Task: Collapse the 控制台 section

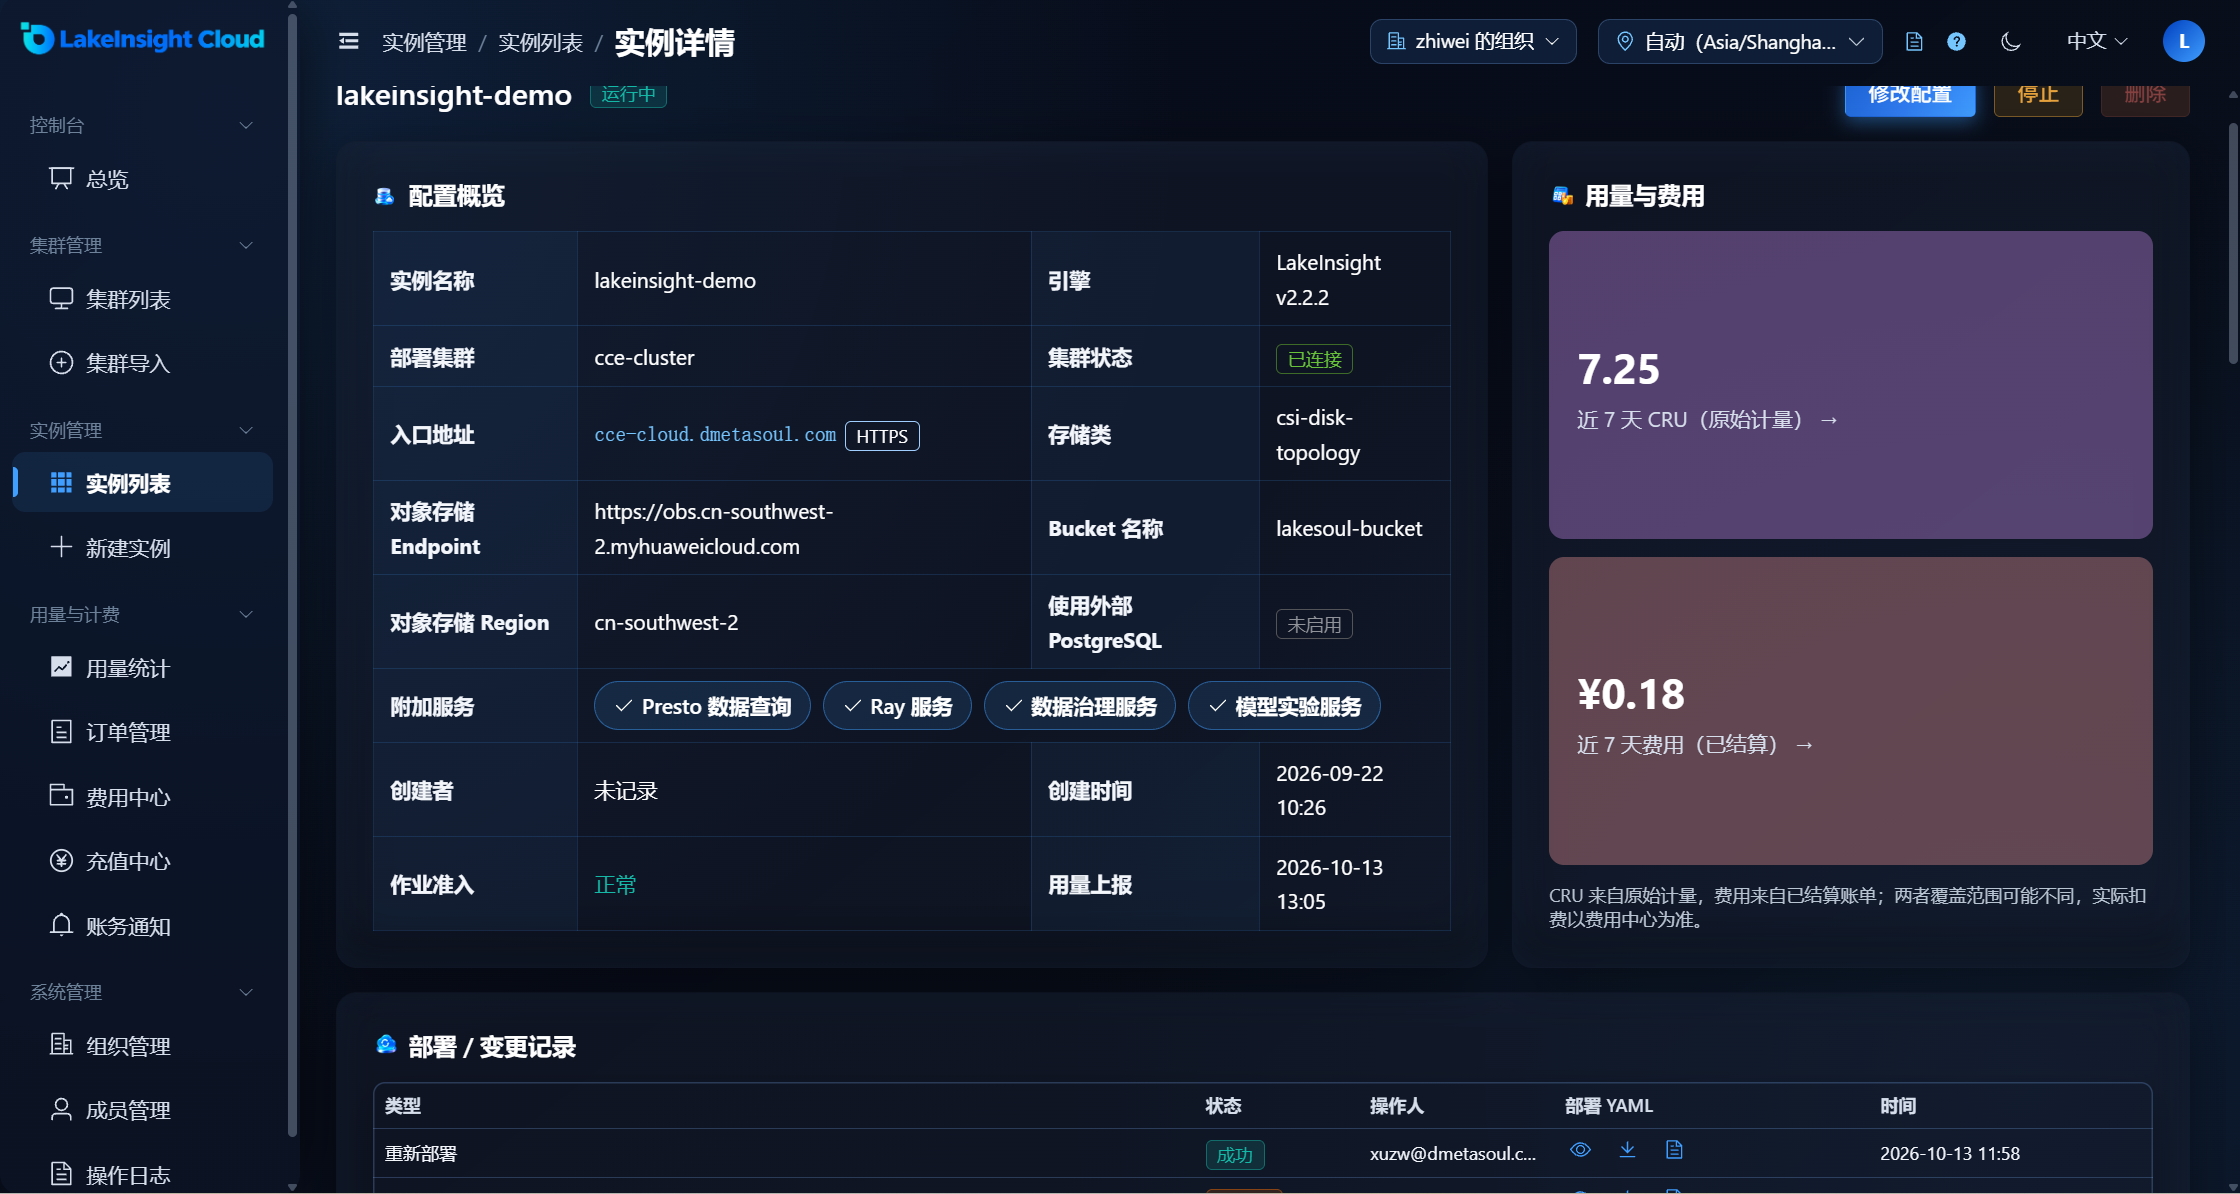Action: pos(142,125)
